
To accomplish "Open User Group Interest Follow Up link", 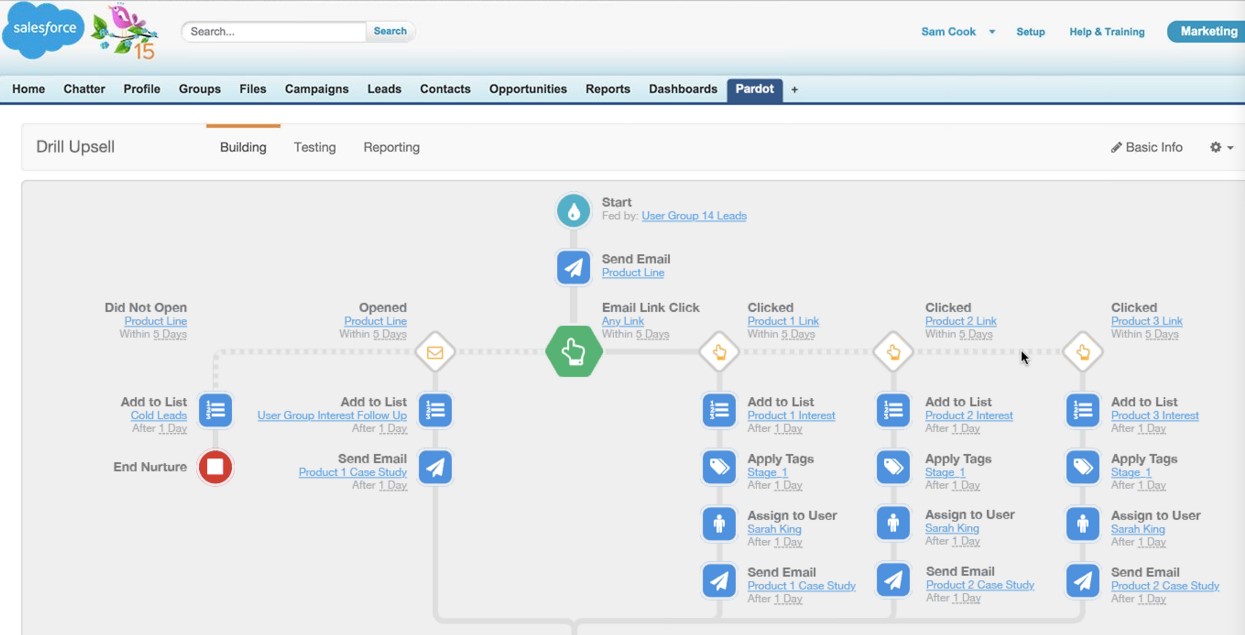I will (x=332, y=415).
